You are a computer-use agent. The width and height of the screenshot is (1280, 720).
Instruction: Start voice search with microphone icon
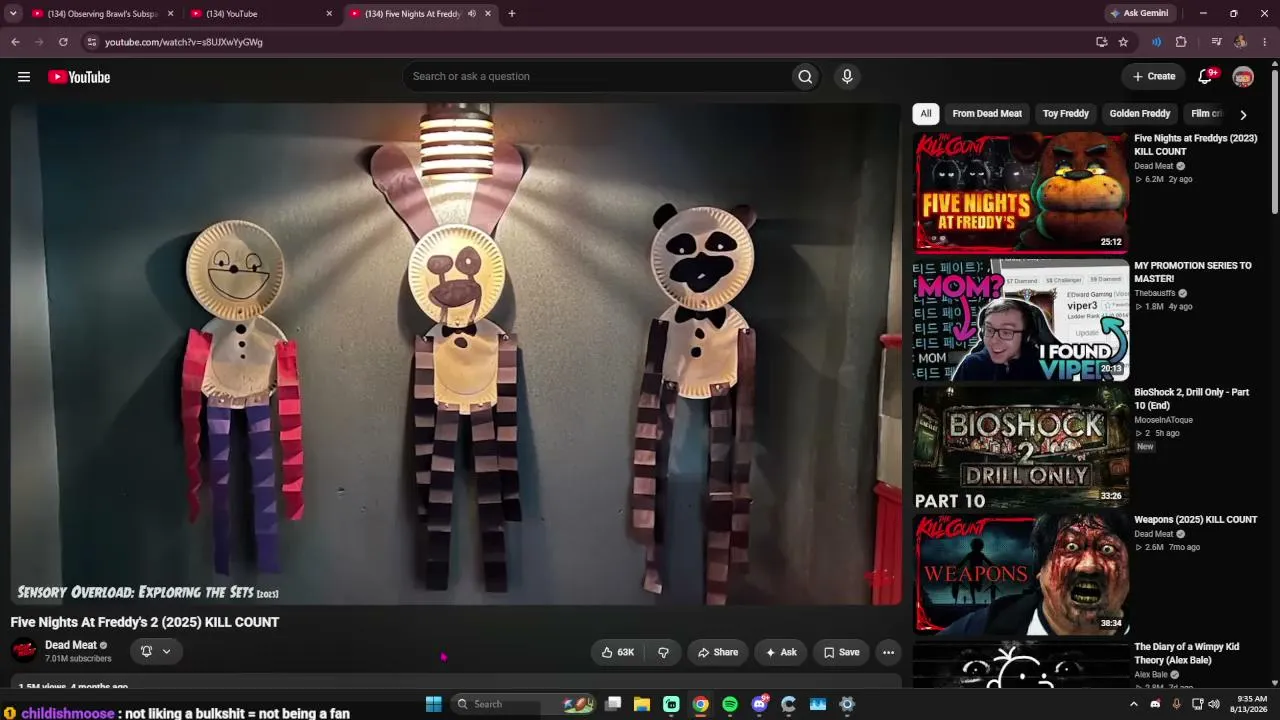click(847, 76)
